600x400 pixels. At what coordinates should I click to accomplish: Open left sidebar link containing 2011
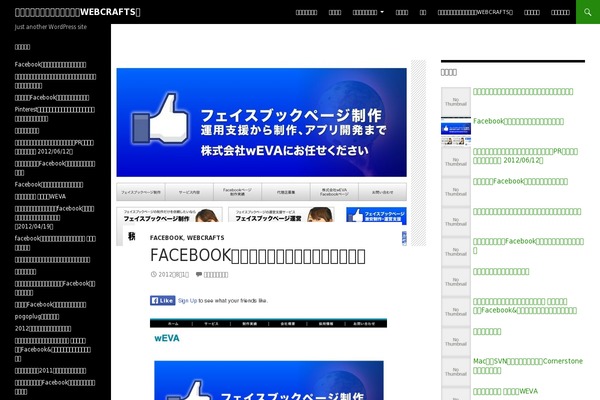point(50,371)
